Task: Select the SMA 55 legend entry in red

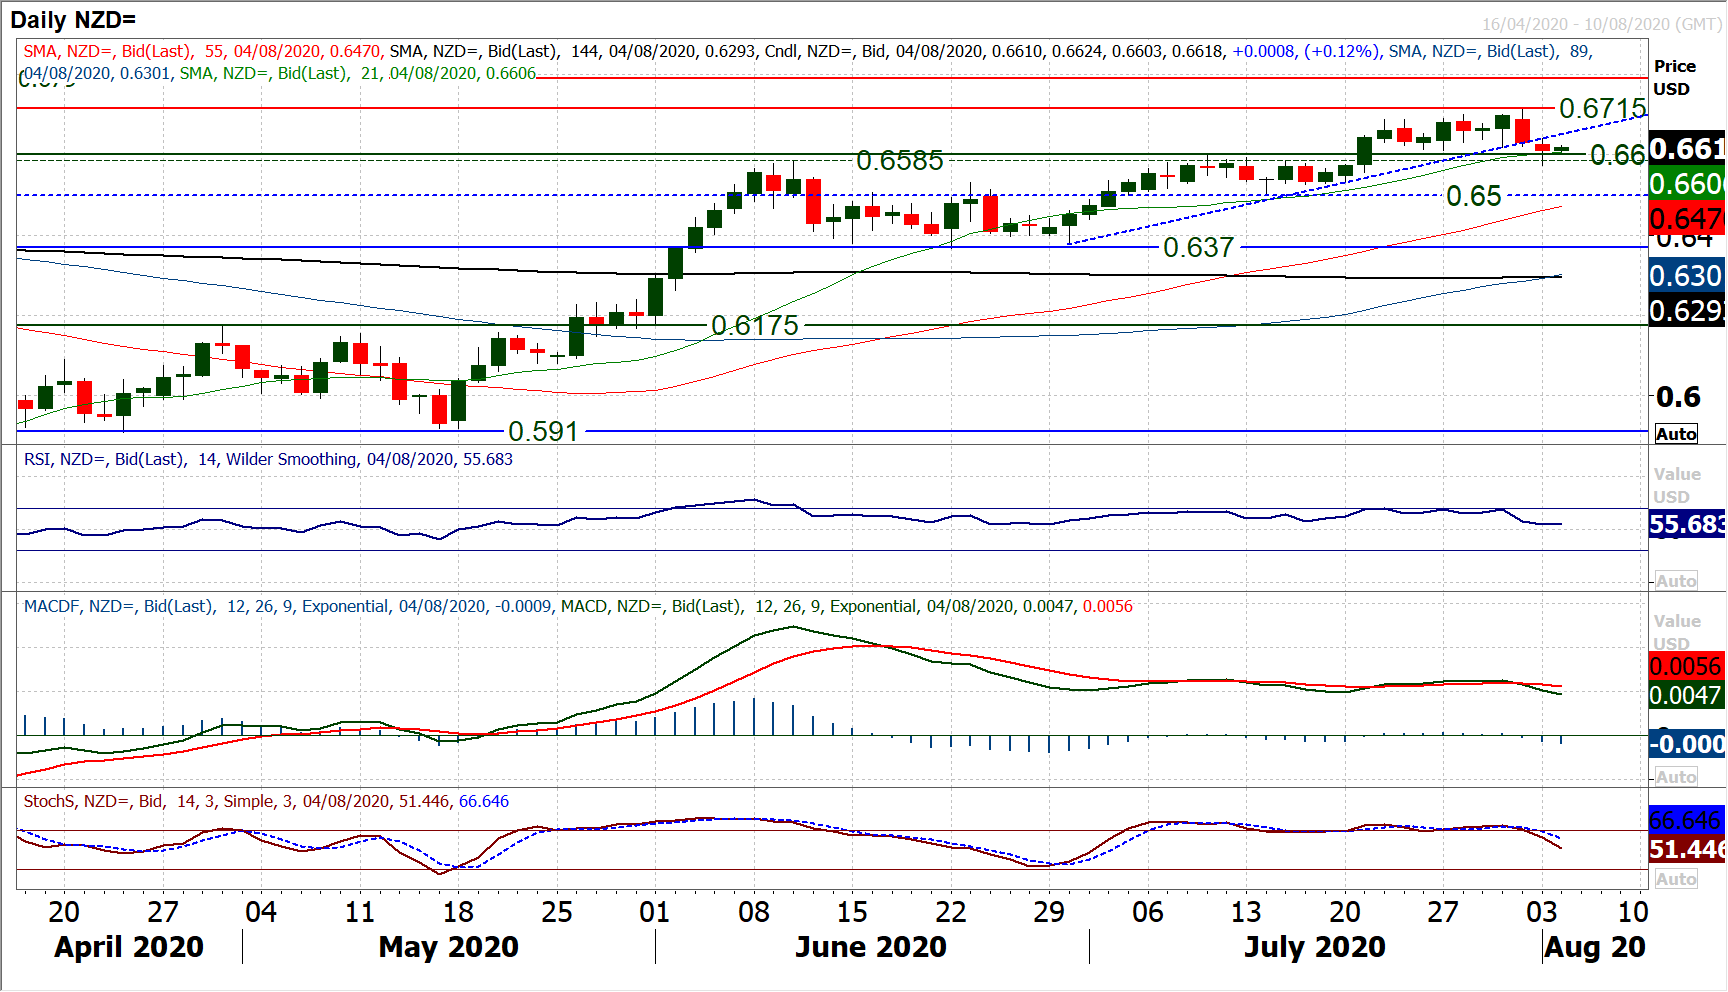Action: 202,51
